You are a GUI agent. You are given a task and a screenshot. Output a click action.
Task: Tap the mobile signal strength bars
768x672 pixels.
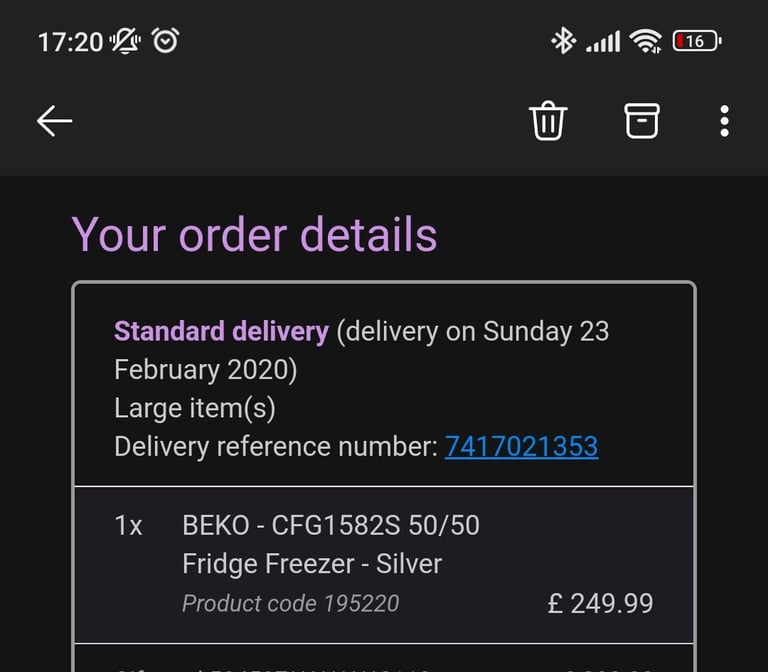click(x=603, y=42)
